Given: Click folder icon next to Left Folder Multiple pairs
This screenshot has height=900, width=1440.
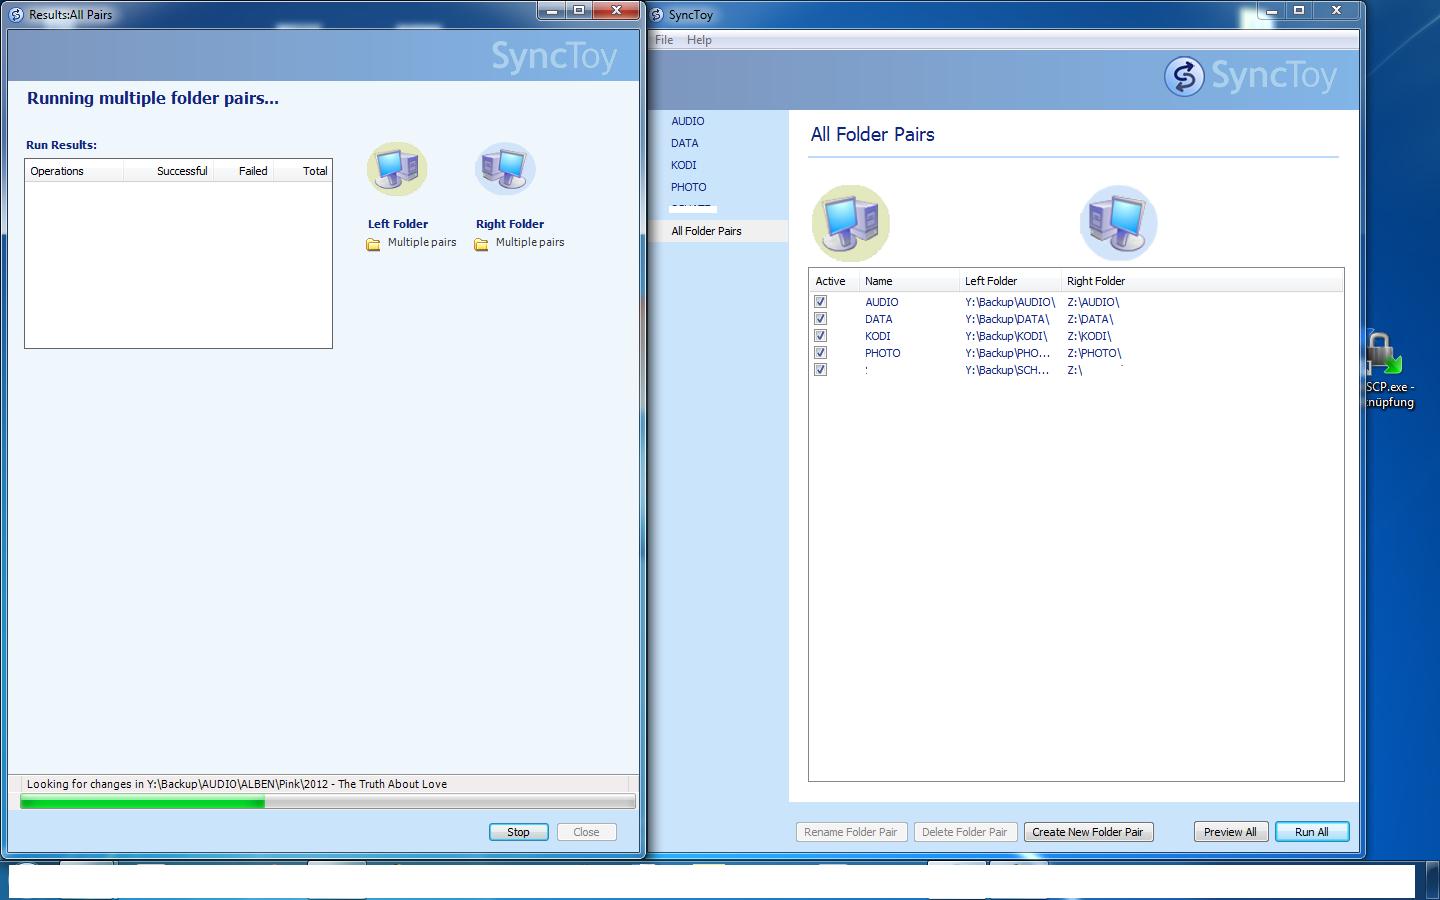Looking at the screenshot, I should click(373, 244).
